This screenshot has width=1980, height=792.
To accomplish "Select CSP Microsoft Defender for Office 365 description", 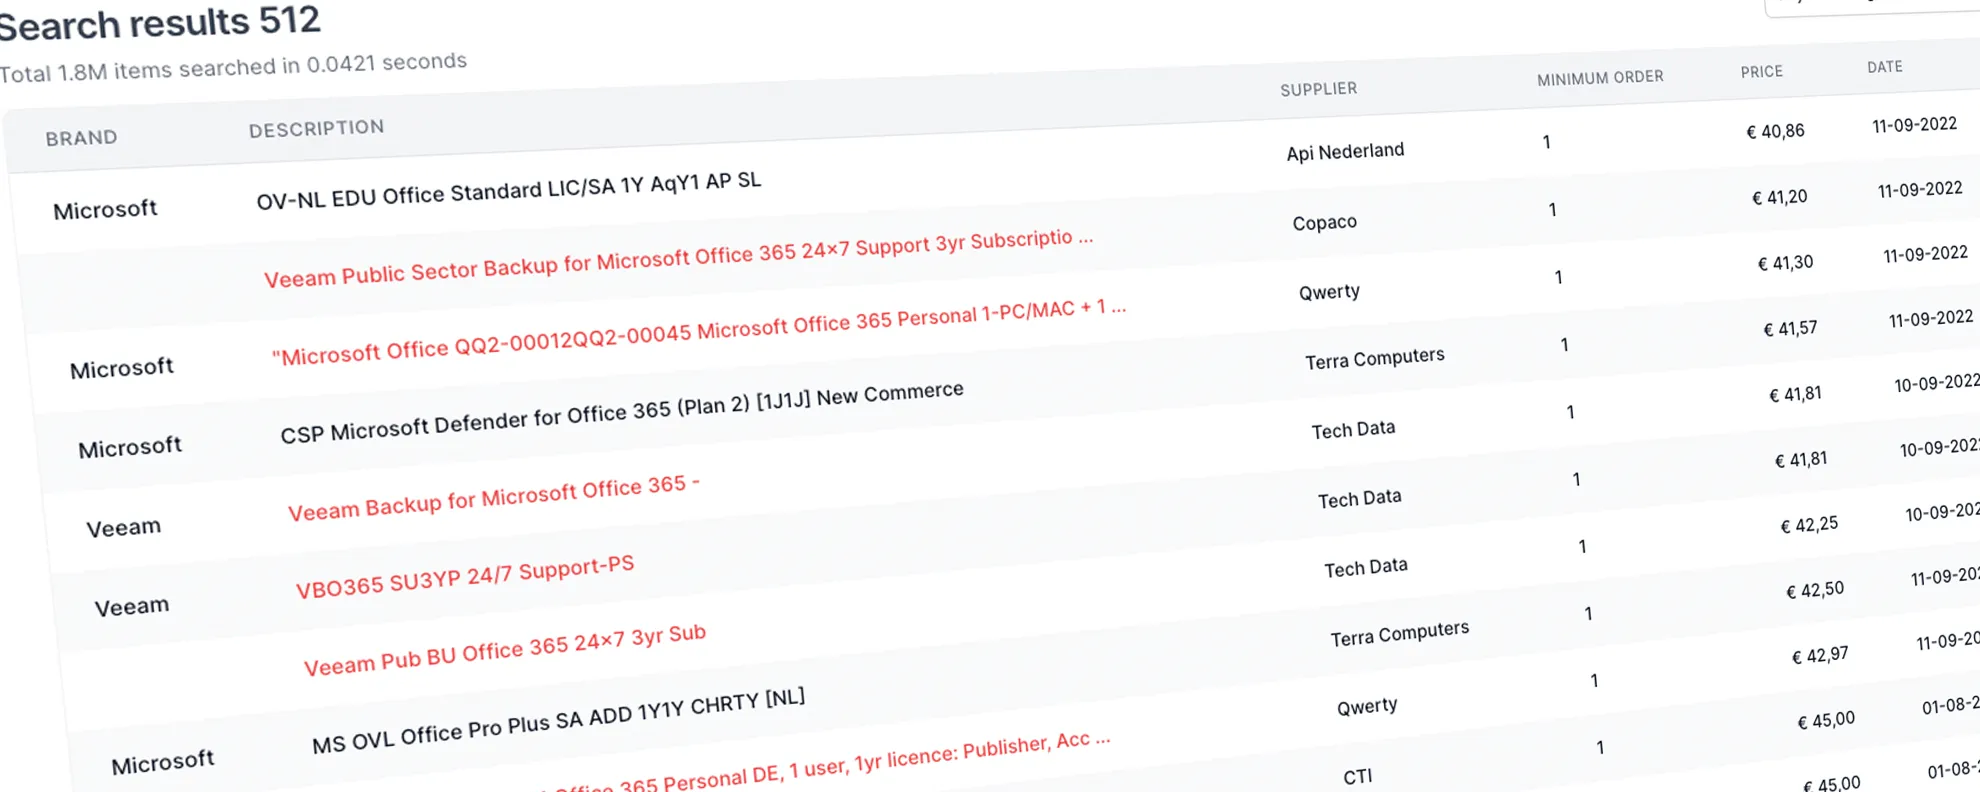I will [x=621, y=413].
